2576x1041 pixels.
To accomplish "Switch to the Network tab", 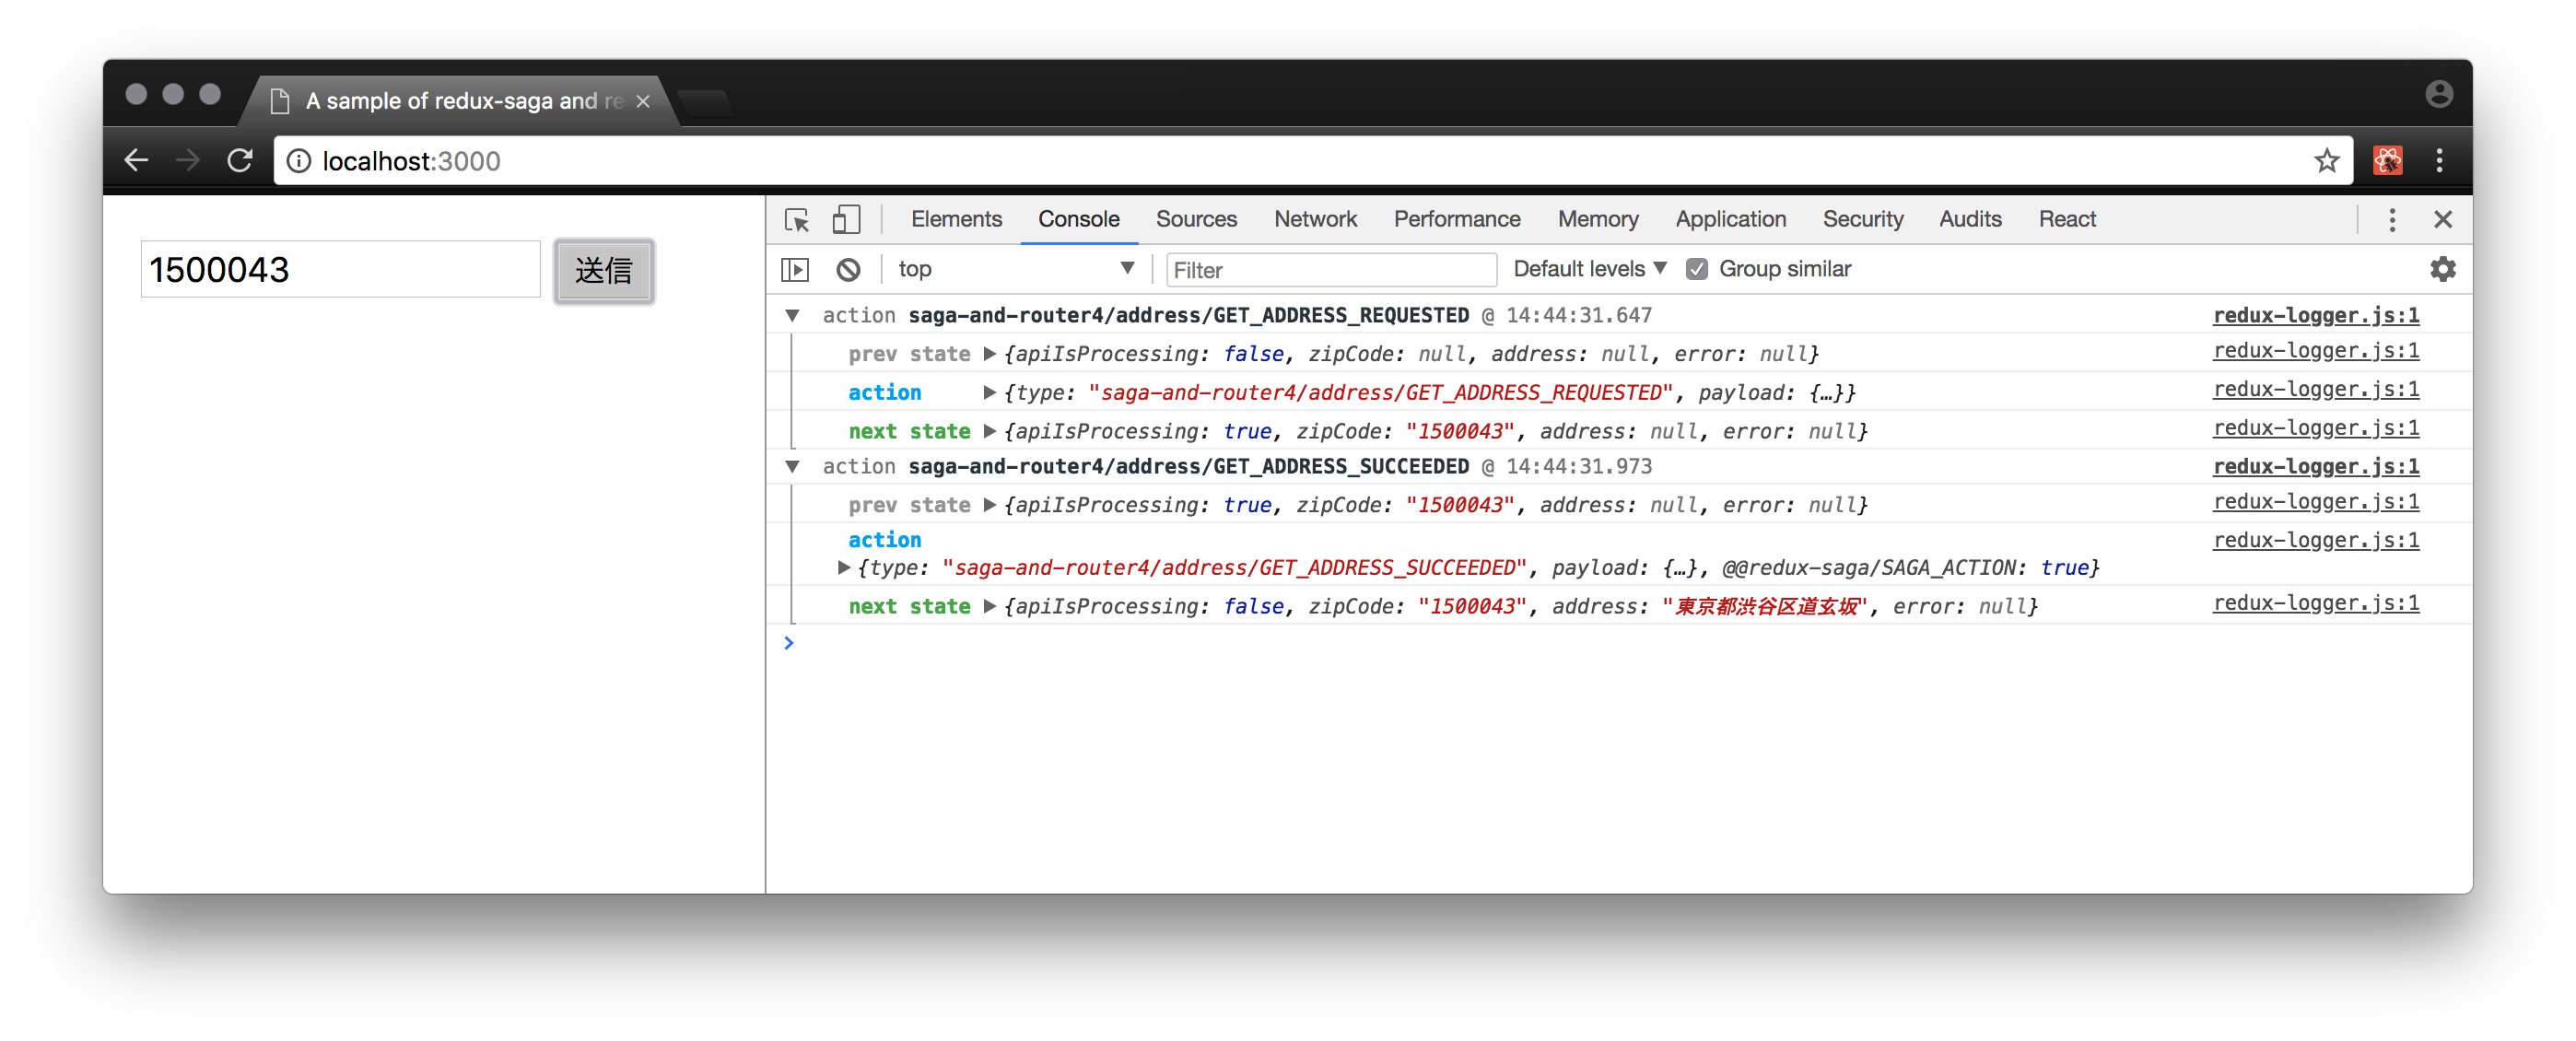I will [x=1316, y=218].
